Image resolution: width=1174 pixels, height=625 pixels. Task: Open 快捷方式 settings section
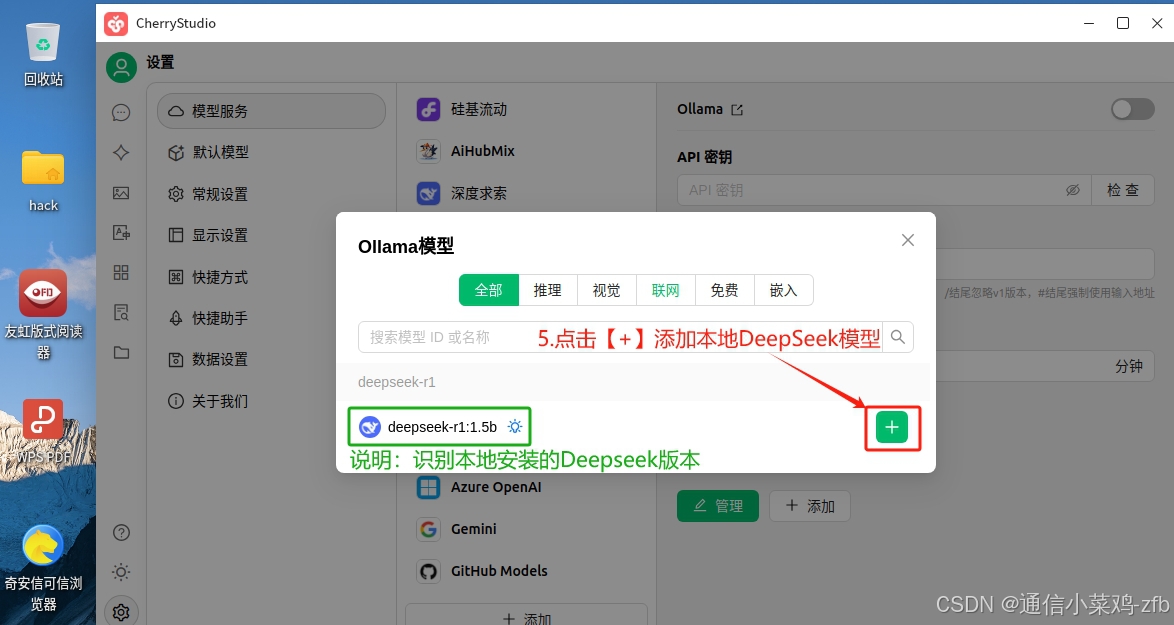(271, 277)
